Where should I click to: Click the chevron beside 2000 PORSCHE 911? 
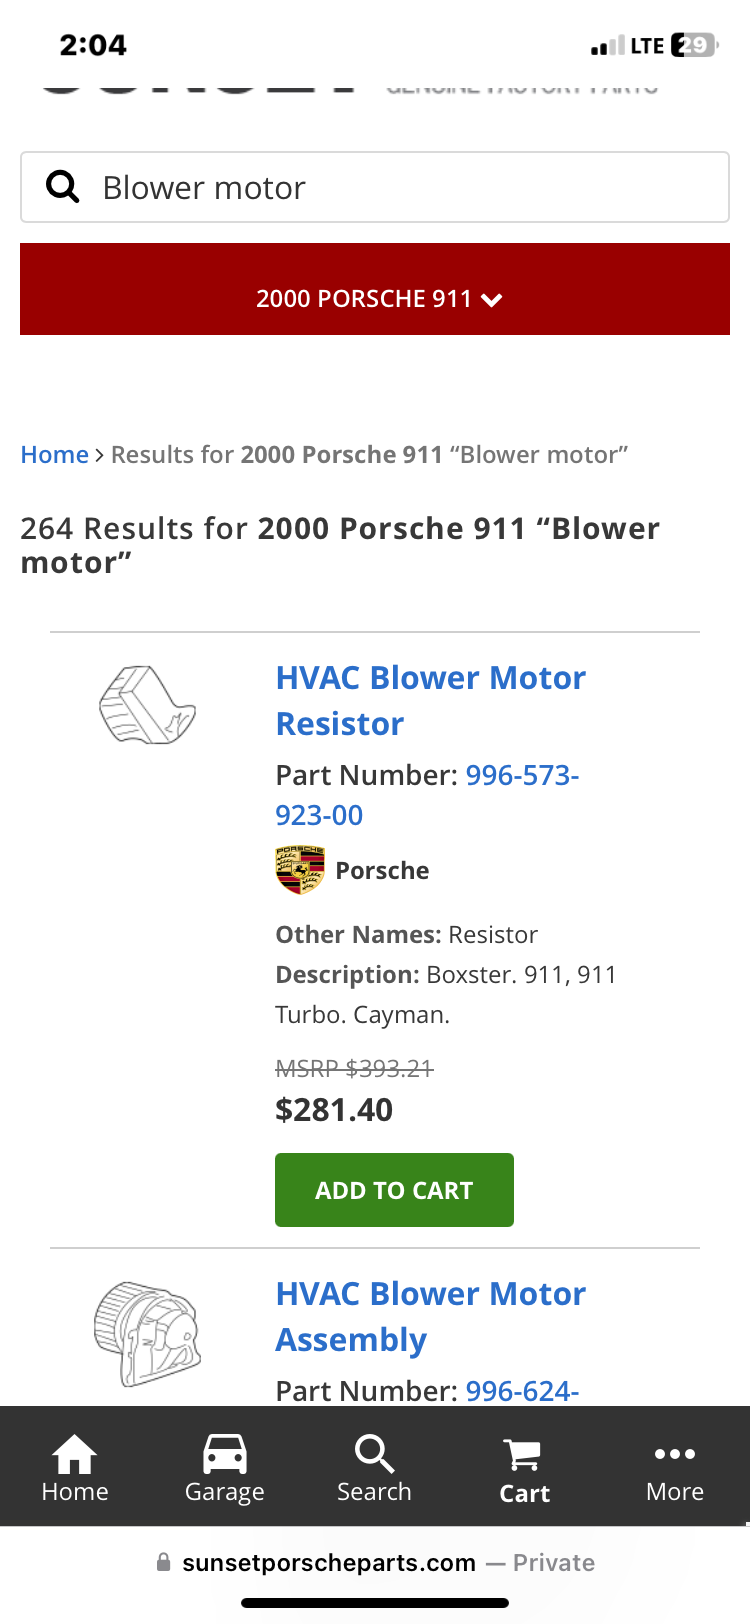(x=492, y=299)
